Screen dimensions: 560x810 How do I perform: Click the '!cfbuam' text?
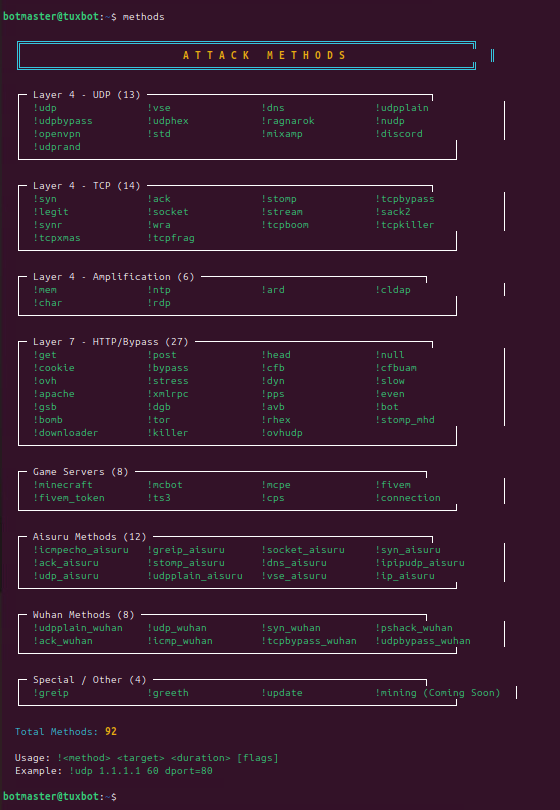[x=396, y=368]
